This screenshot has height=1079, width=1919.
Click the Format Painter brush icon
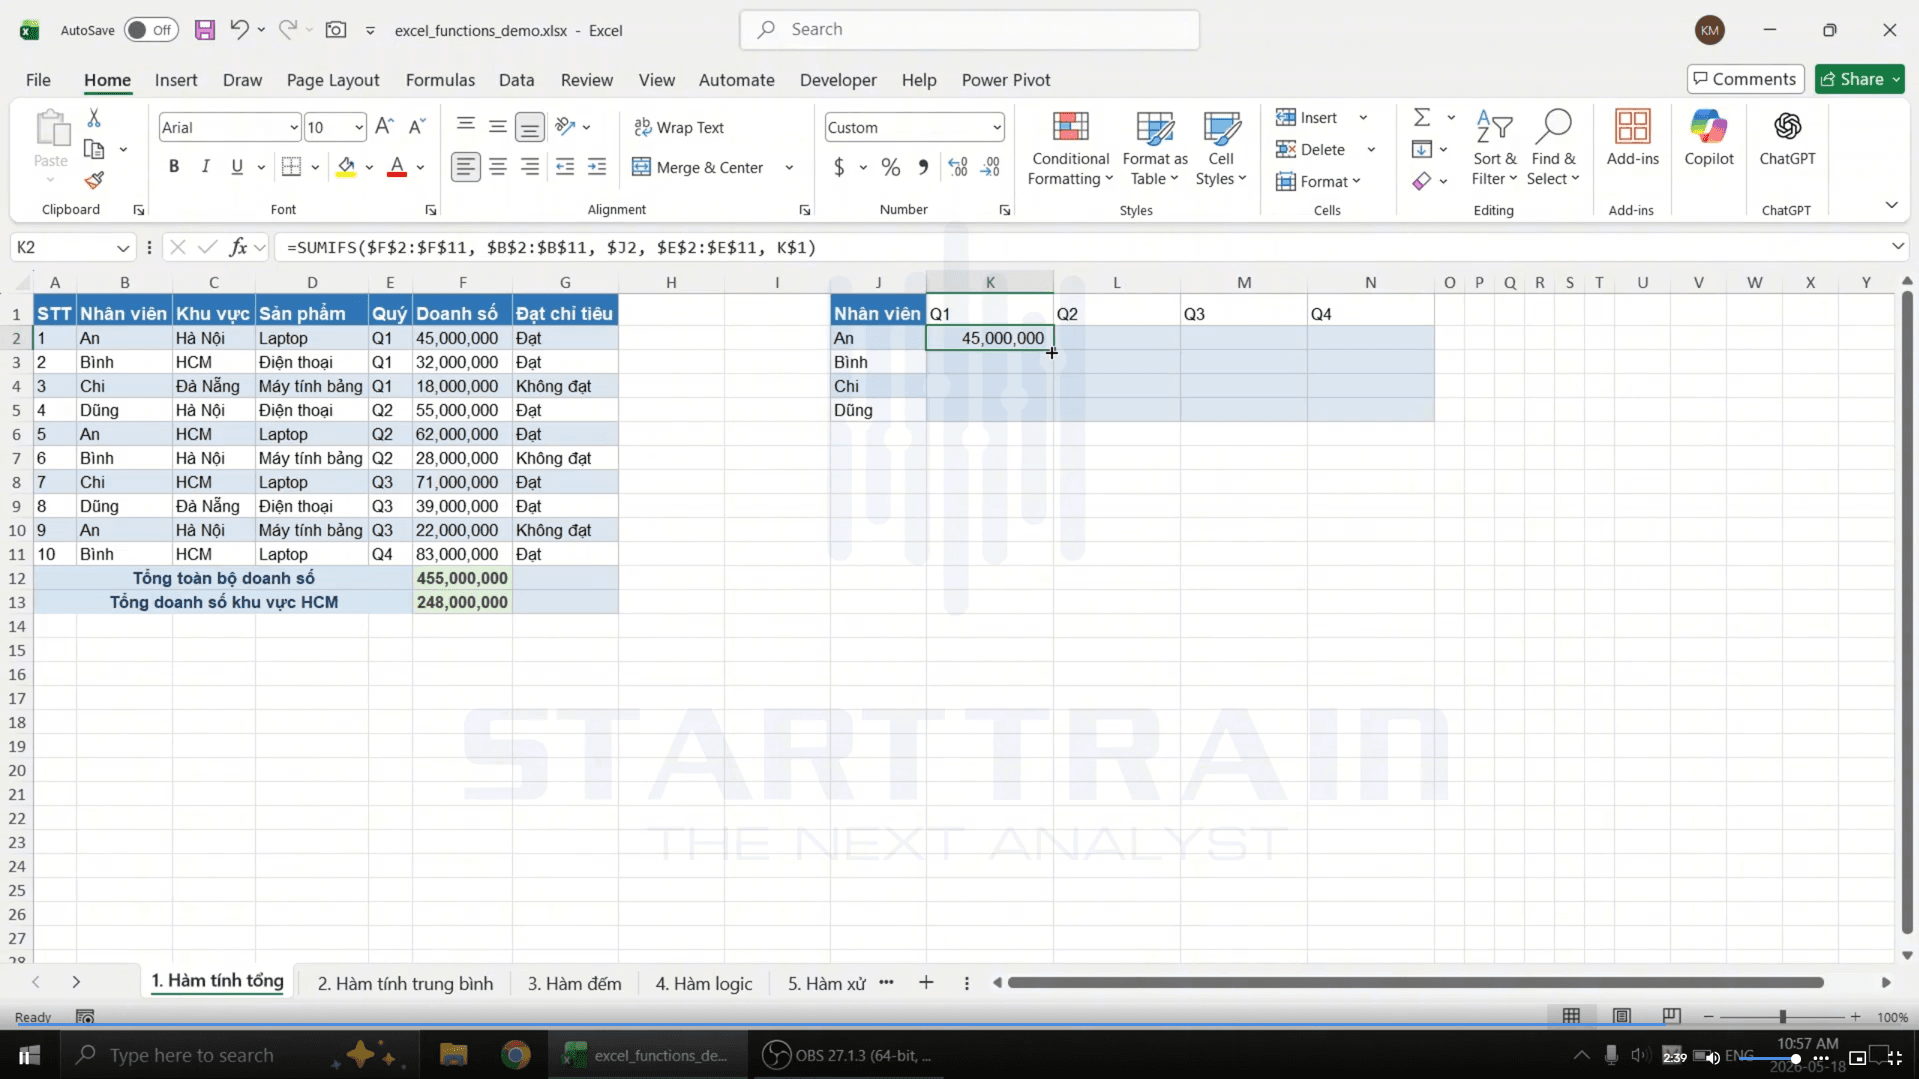94,180
